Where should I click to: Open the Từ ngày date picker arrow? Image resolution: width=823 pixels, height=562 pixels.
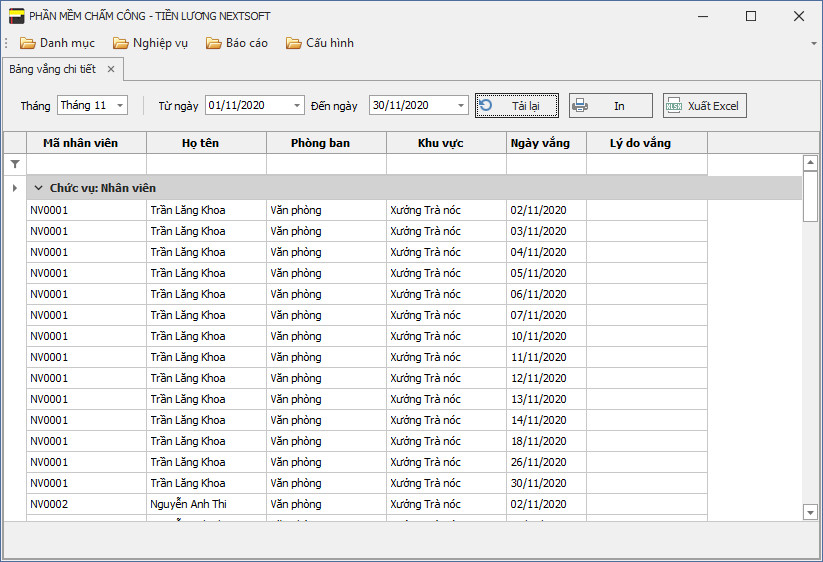[x=297, y=105]
